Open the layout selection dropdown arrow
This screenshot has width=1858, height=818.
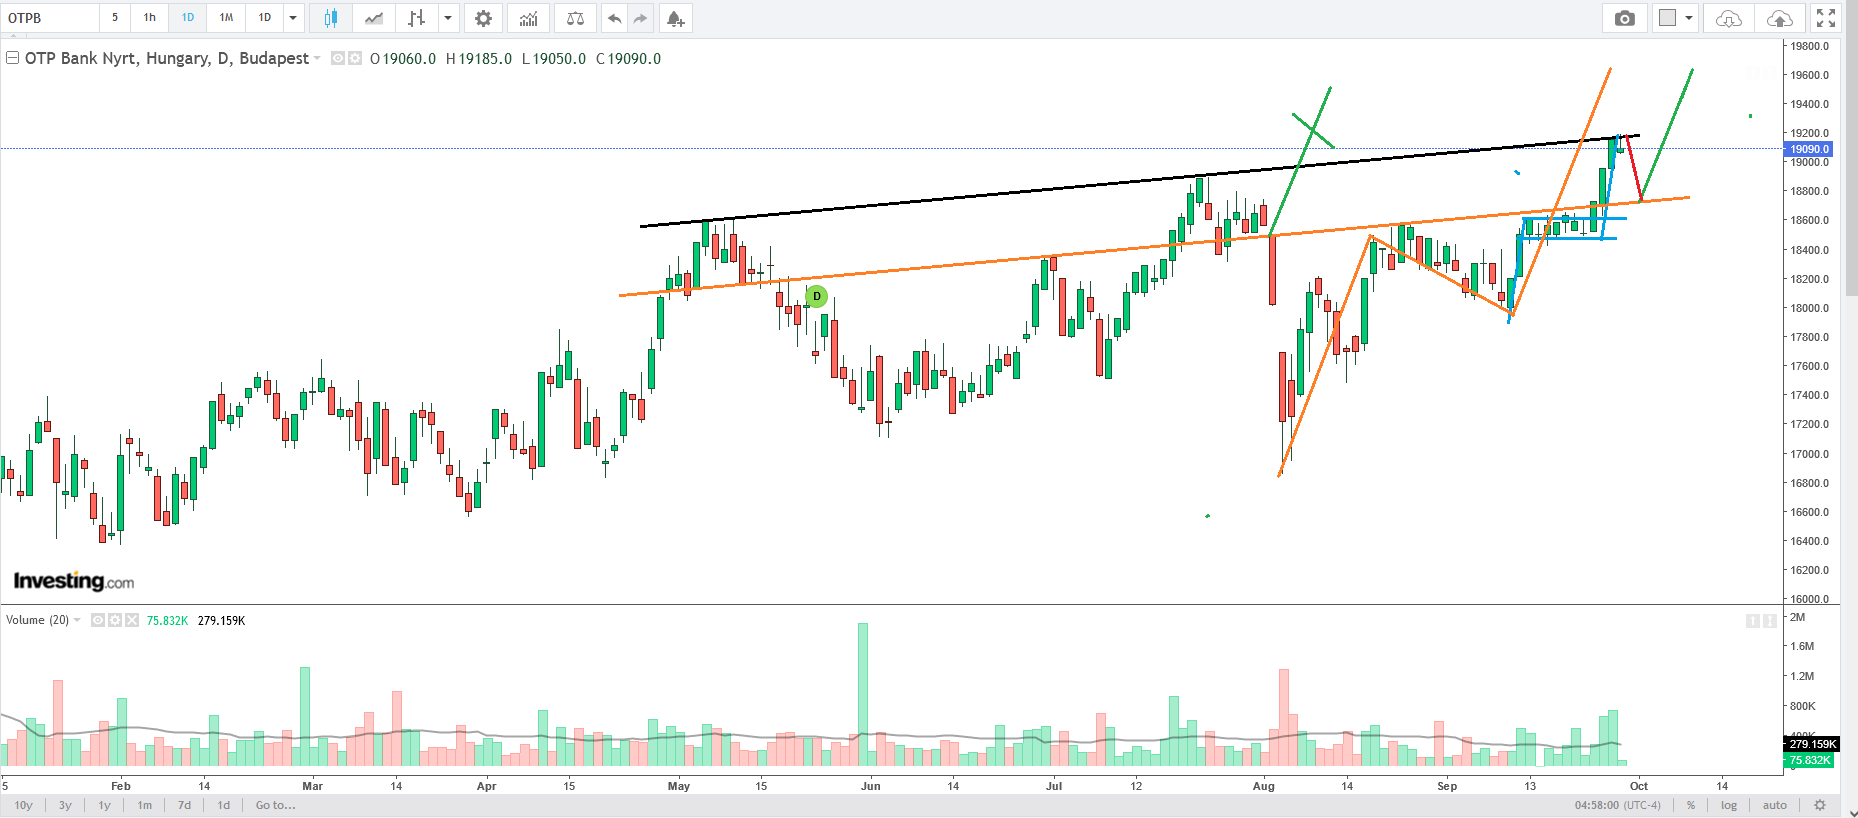coord(1689,18)
